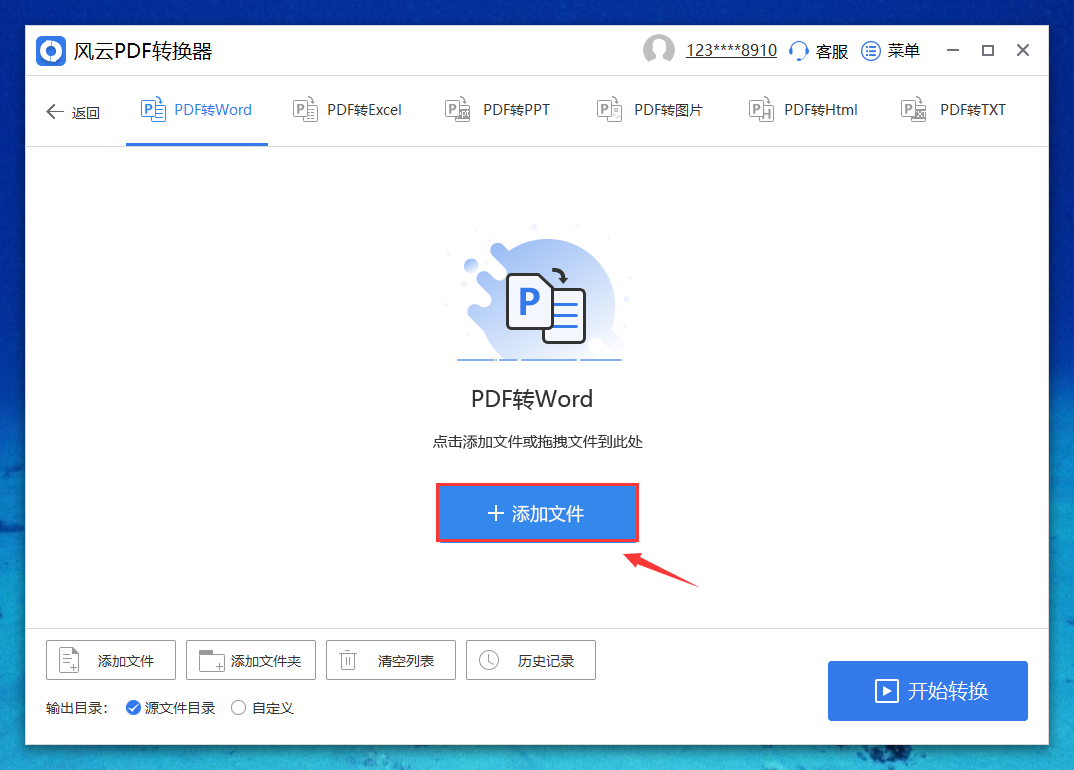
Task: Click the 返回 back arrow icon
Action: [55, 111]
